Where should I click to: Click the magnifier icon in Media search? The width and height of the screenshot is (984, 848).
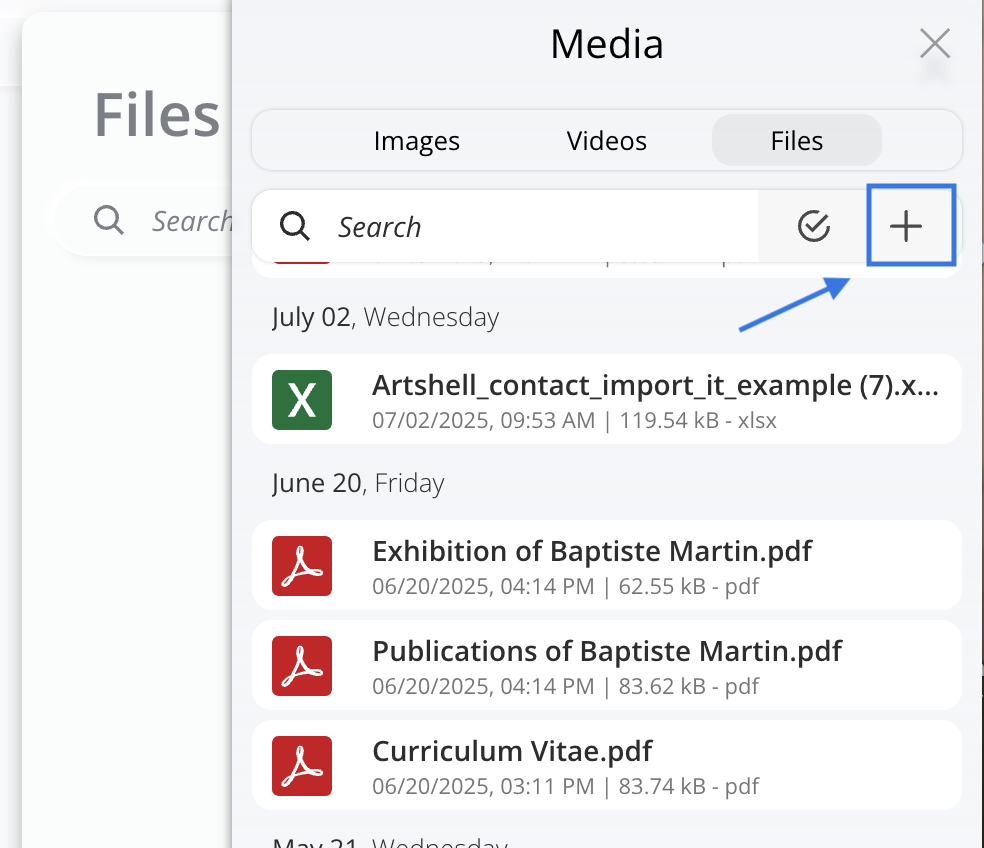(x=295, y=227)
